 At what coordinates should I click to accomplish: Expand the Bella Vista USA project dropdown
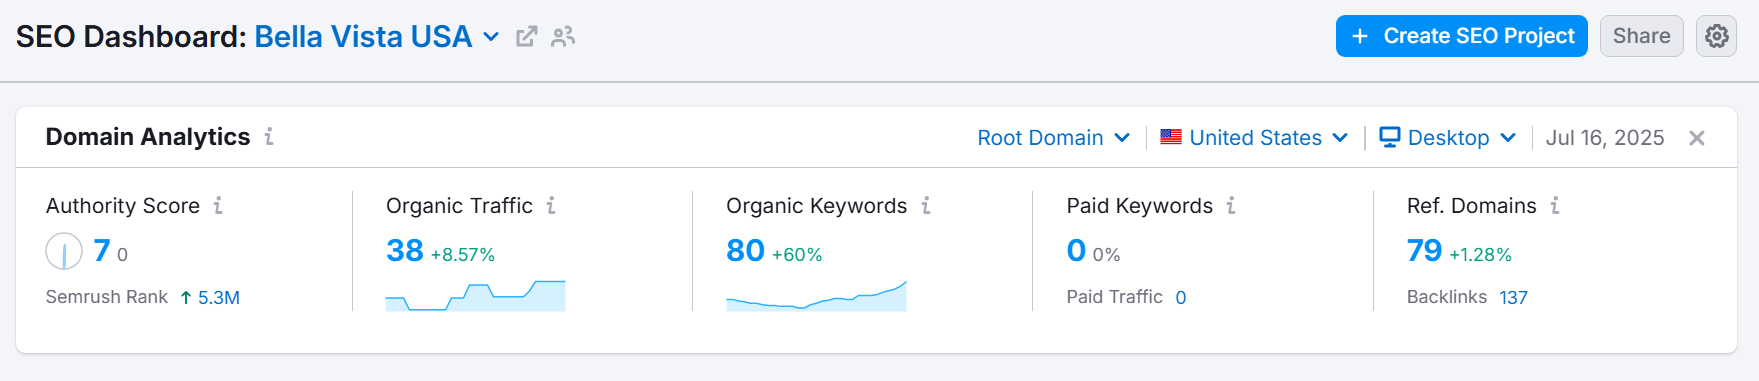(x=491, y=37)
